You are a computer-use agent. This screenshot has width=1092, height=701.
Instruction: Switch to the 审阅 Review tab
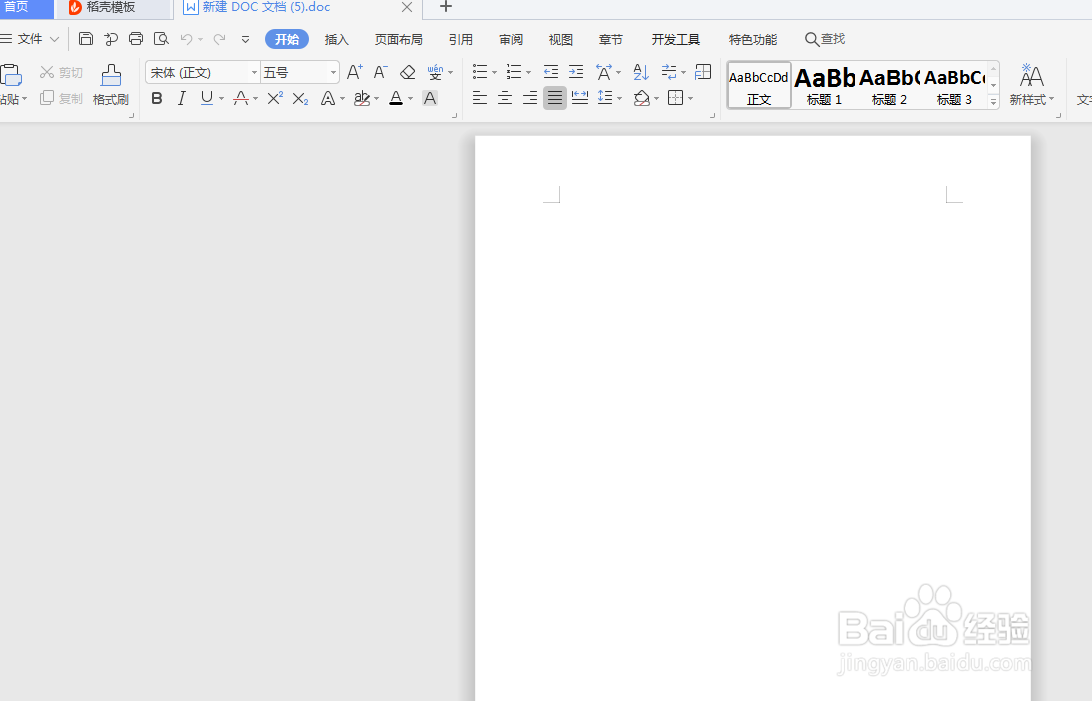(x=510, y=40)
